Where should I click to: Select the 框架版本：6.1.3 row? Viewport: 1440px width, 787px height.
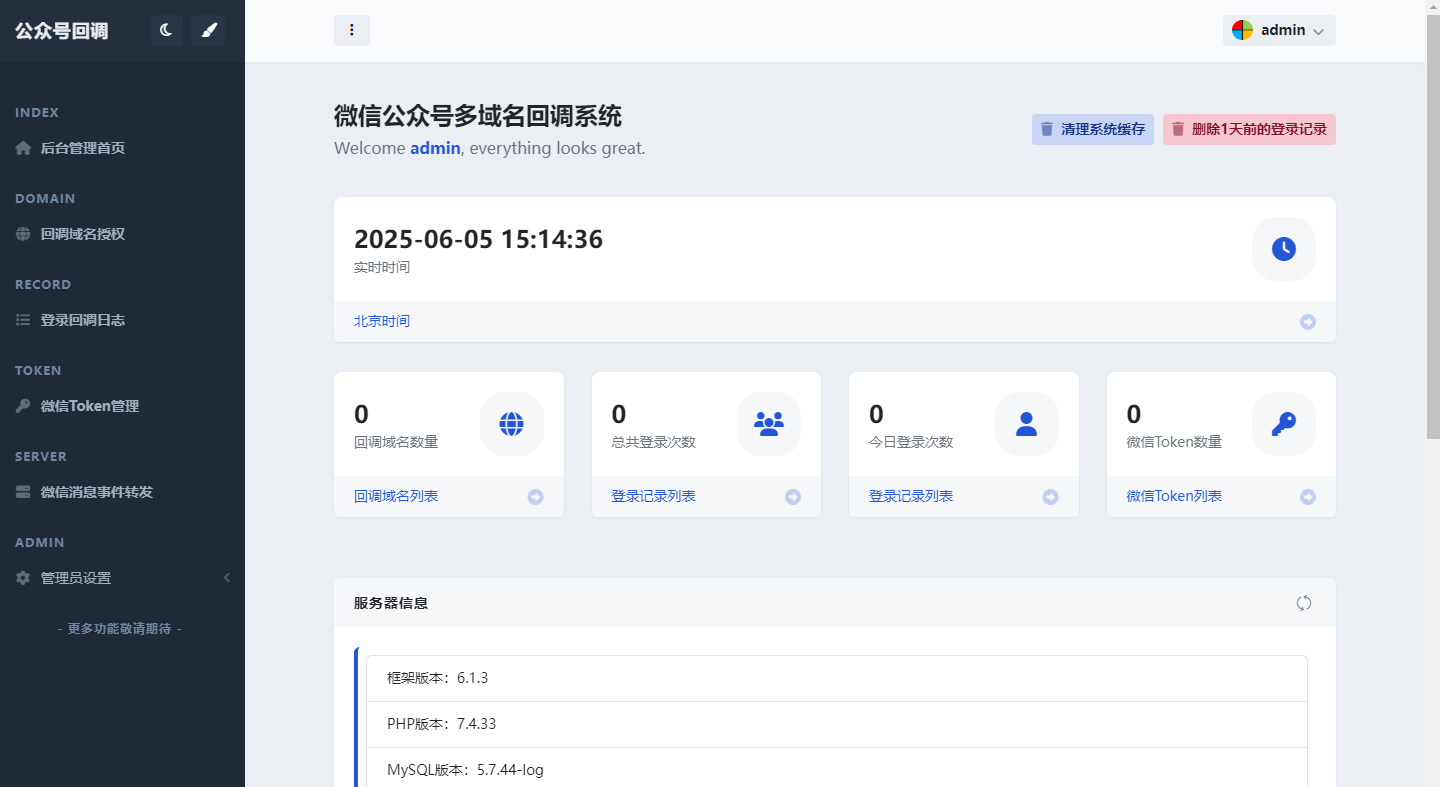(x=837, y=678)
